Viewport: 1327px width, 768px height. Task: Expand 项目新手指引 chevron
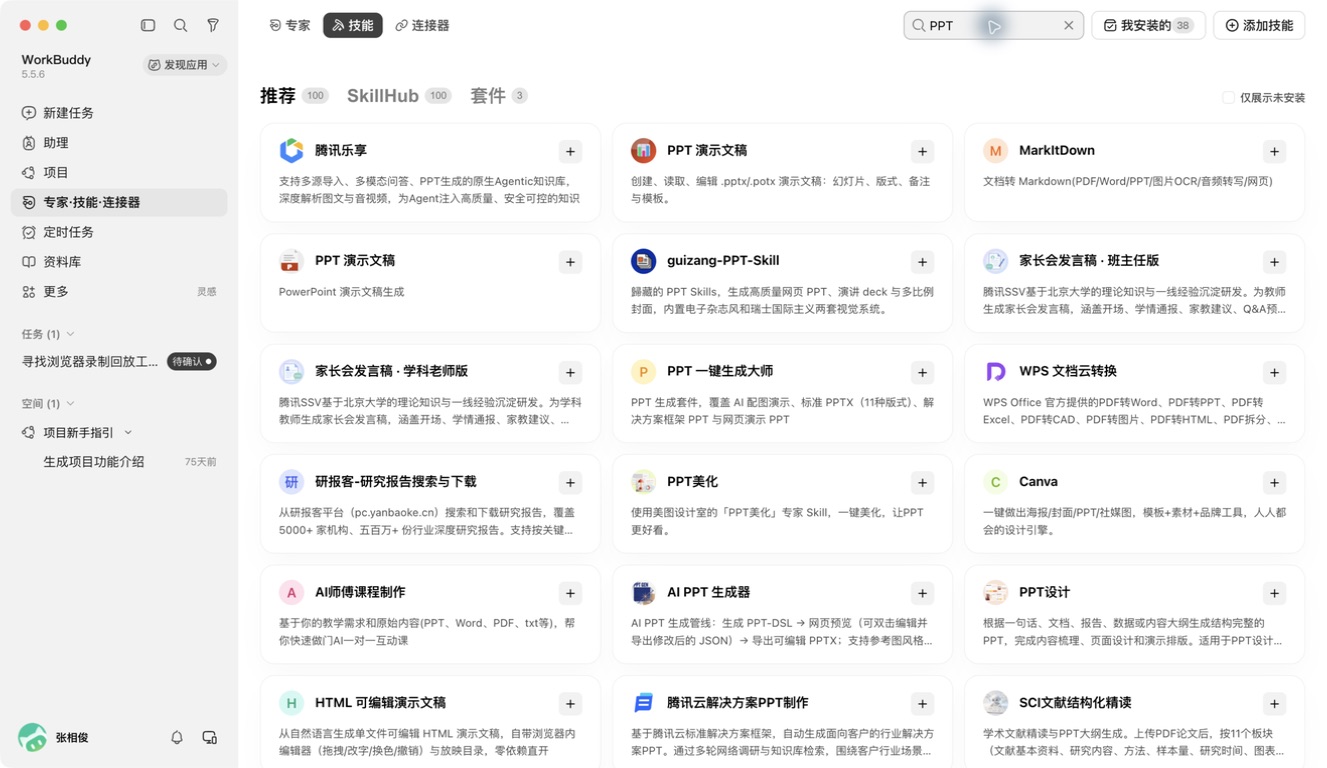click(128, 433)
